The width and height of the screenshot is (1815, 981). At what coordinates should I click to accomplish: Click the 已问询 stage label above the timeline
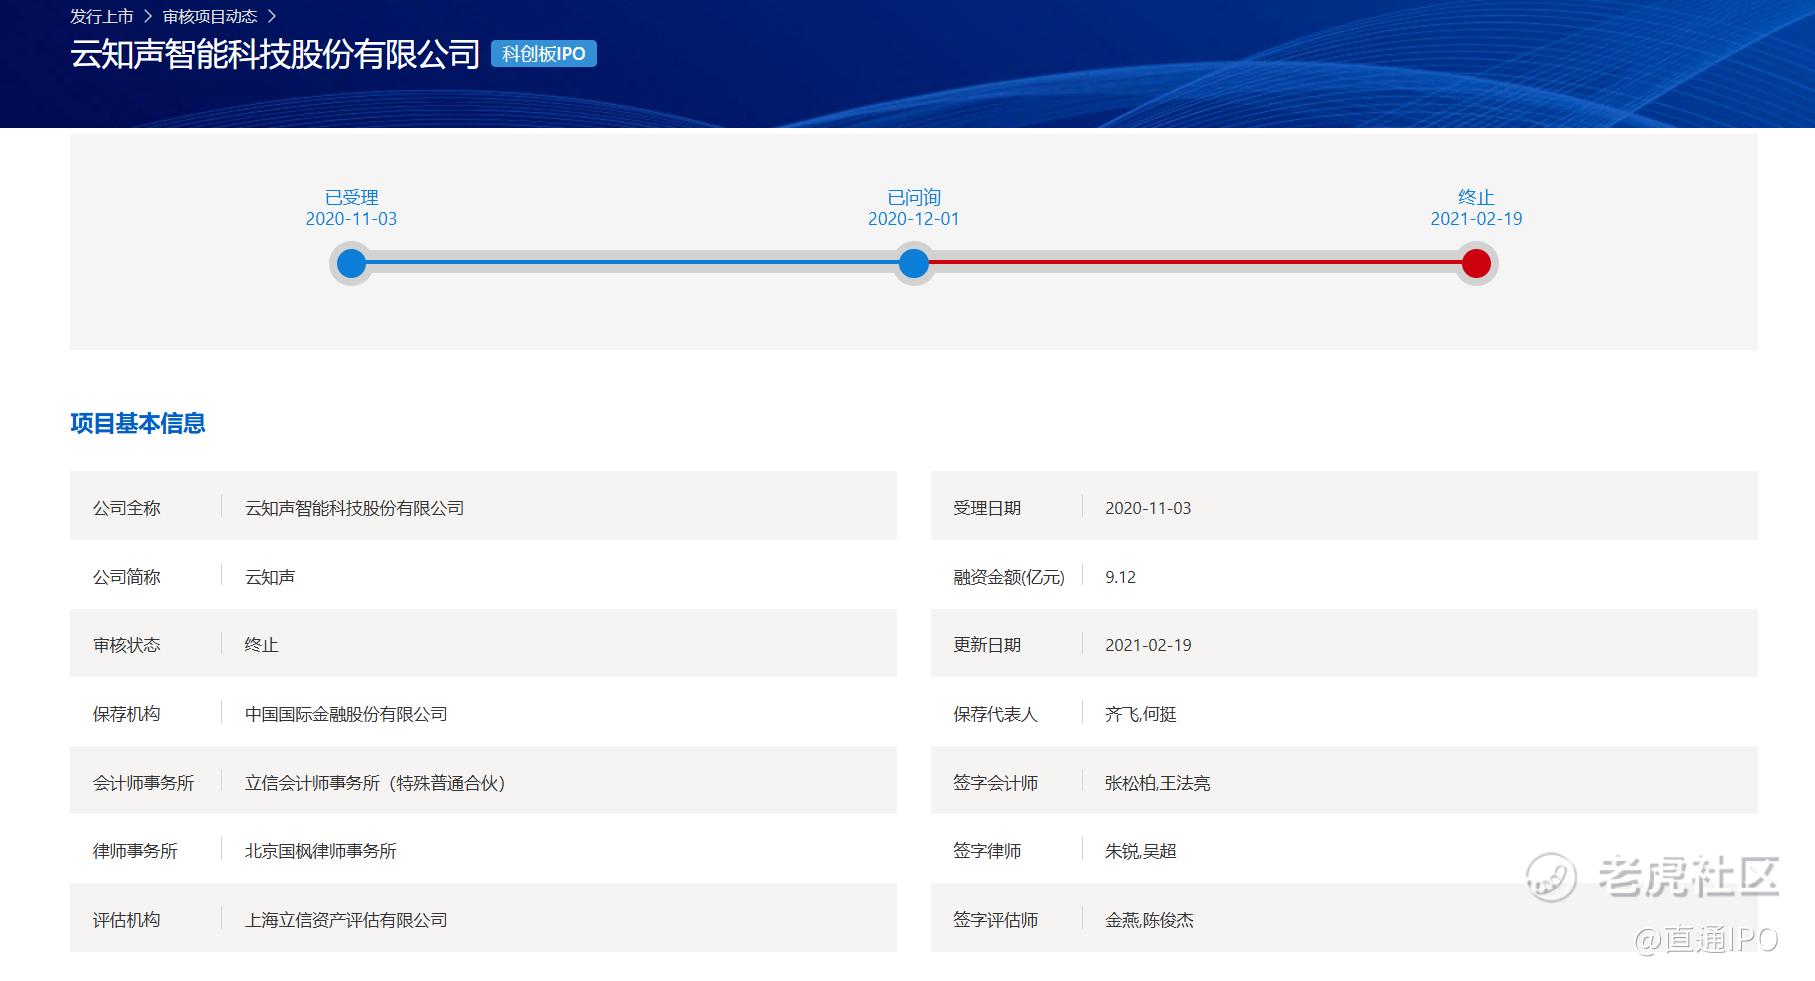[914, 197]
